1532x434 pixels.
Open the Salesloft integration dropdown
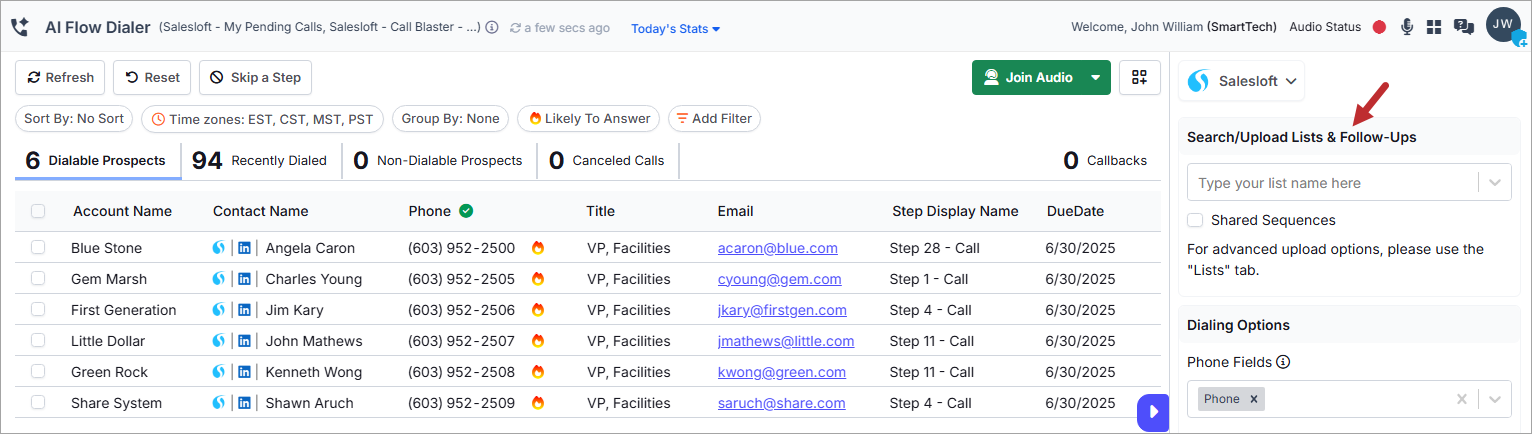coord(1241,81)
